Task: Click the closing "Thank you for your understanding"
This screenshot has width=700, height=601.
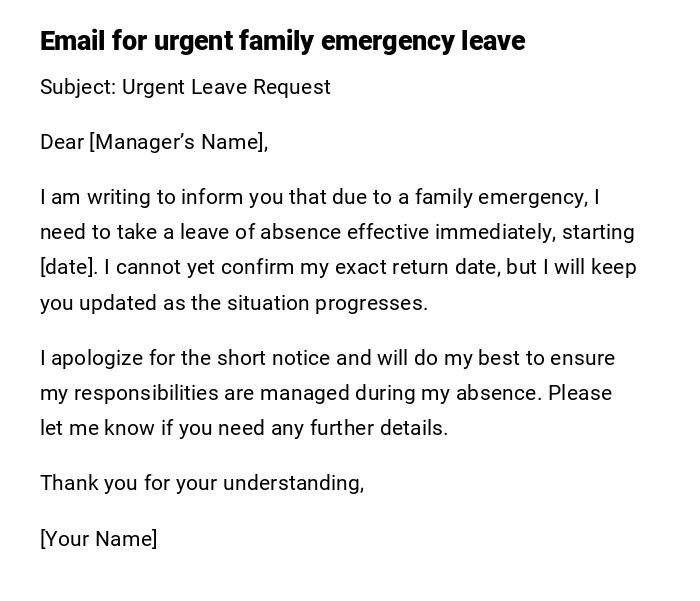Action: pyautogui.click(x=200, y=483)
